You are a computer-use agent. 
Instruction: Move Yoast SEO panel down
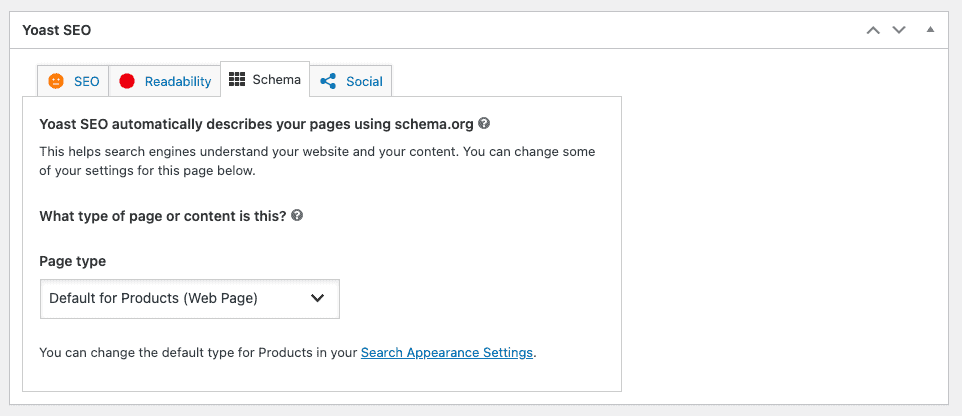(x=899, y=30)
